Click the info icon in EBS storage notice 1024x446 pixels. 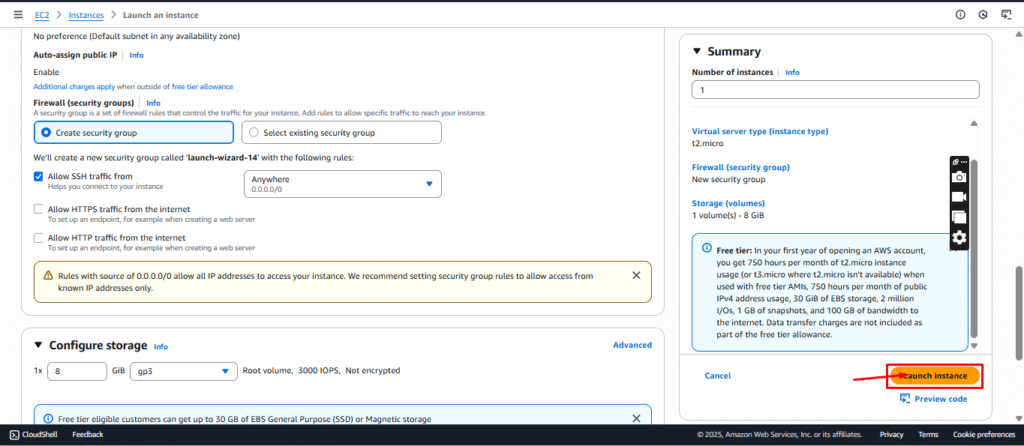click(x=48, y=418)
